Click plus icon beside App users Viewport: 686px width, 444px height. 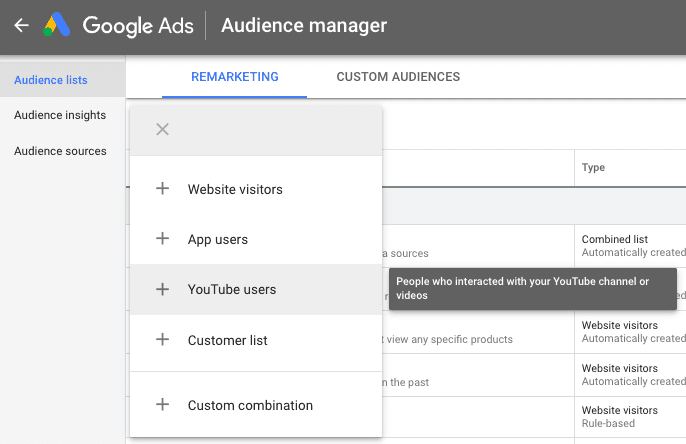tap(163, 239)
